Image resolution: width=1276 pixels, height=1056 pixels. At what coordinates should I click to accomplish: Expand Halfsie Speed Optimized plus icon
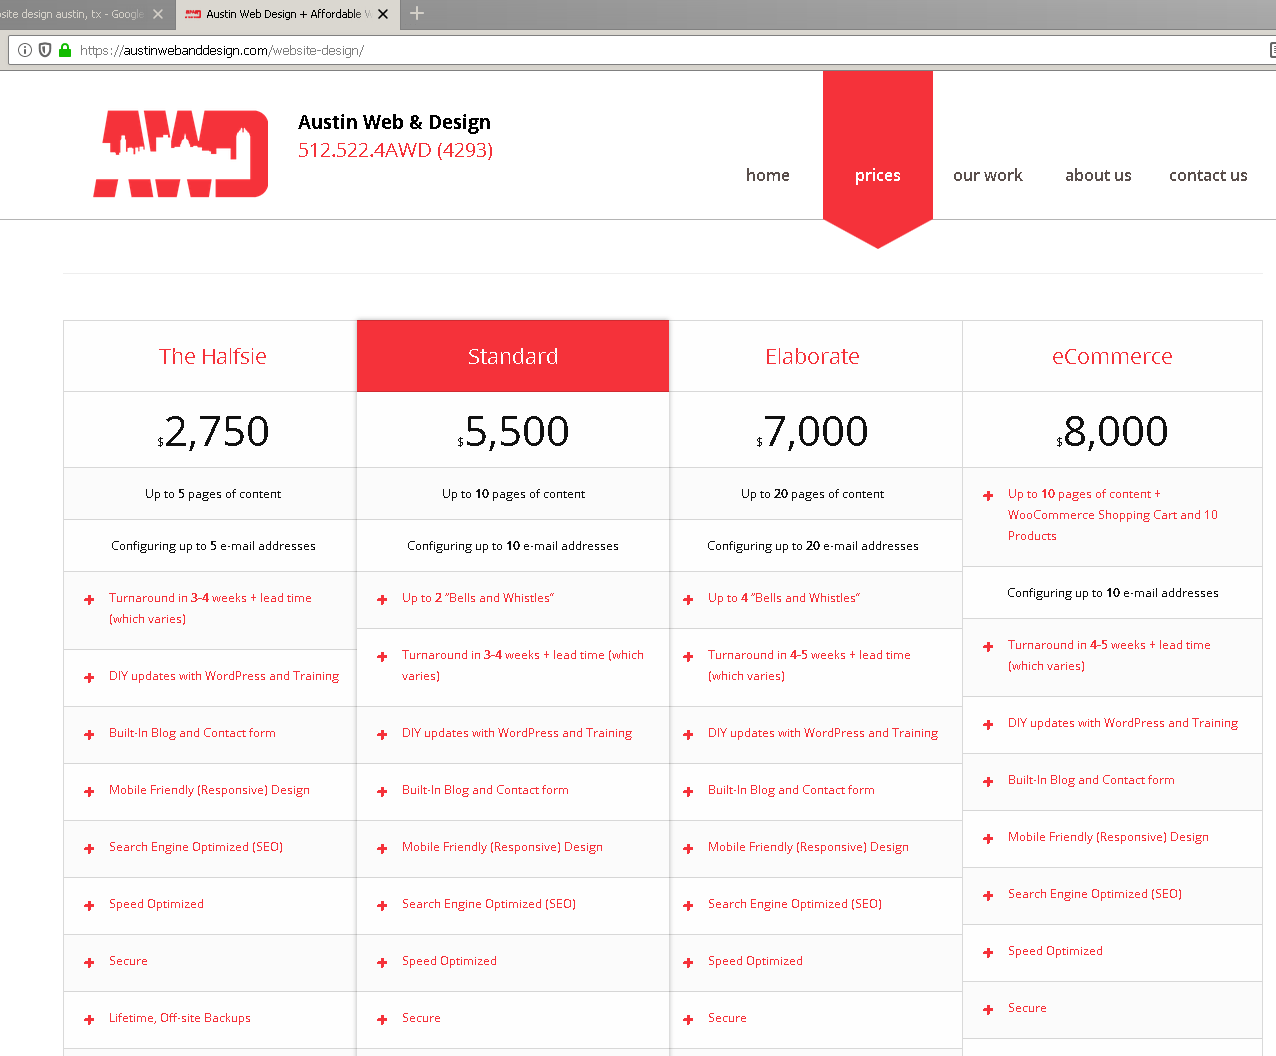click(89, 905)
